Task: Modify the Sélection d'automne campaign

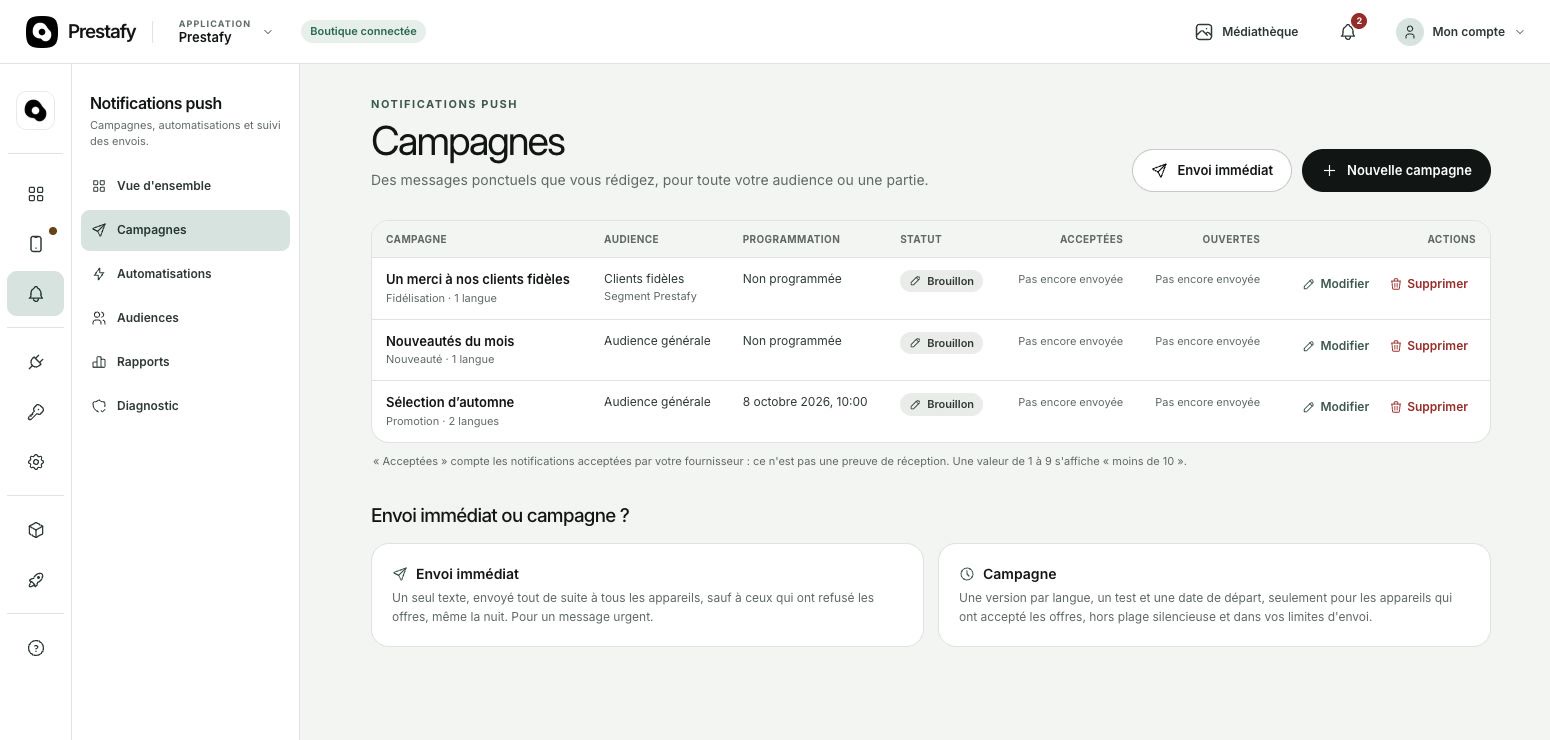Action: coord(1335,407)
